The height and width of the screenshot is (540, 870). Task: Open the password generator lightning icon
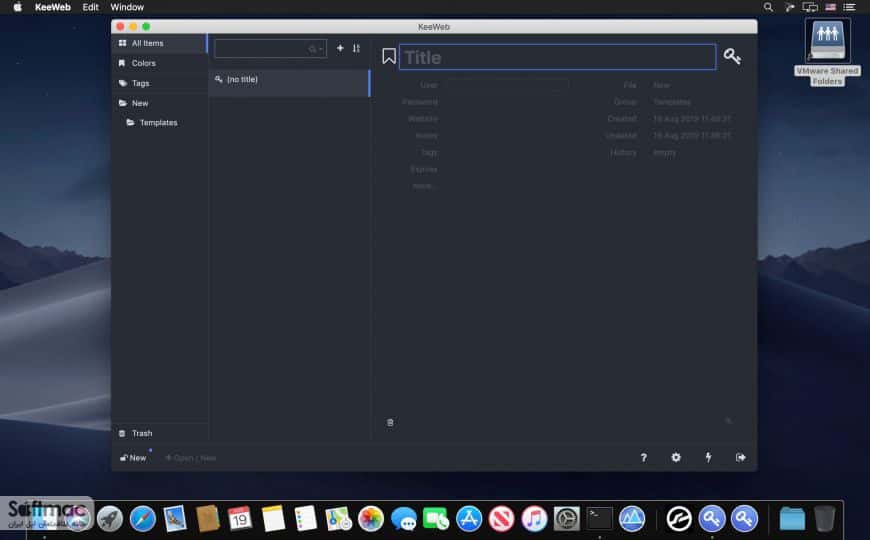(x=709, y=457)
